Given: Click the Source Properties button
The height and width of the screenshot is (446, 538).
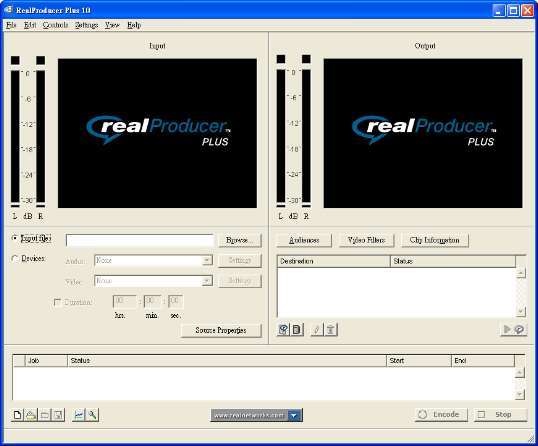Looking at the screenshot, I should click(221, 330).
